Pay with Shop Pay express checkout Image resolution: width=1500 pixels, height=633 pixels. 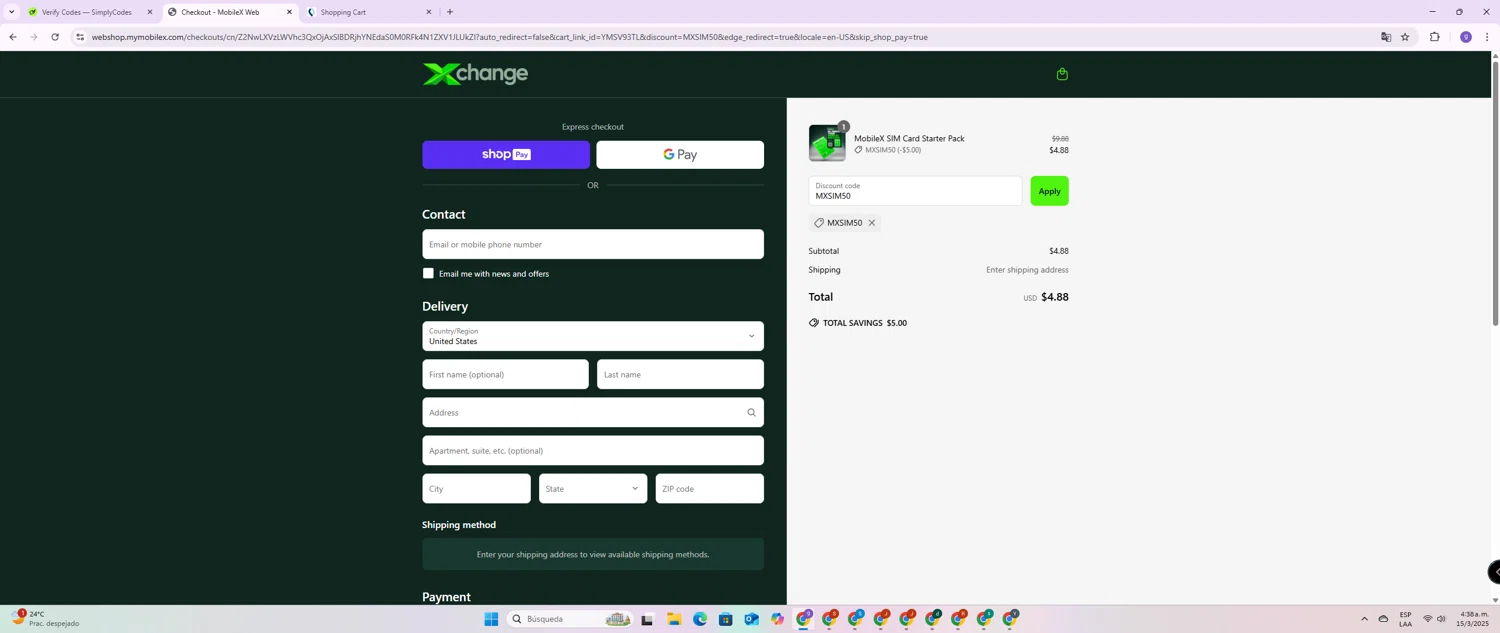coord(506,155)
